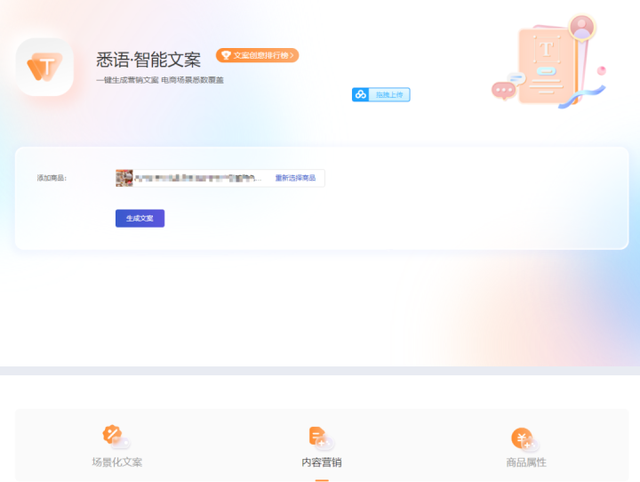Expand ranking via the badge chevron arrow
The height and width of the screenshot is (482, 640).
point(292,55)
